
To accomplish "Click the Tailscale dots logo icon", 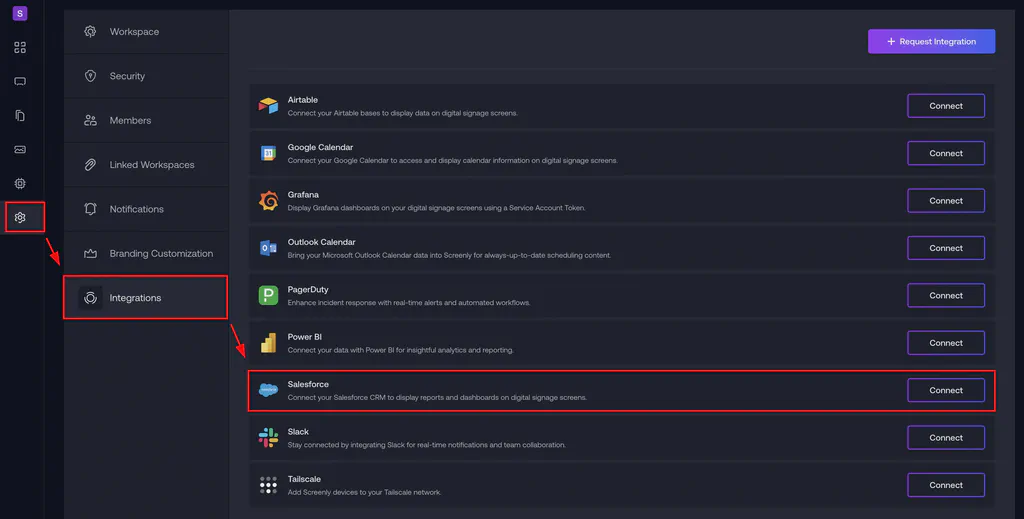I will [x=268, y=485].
